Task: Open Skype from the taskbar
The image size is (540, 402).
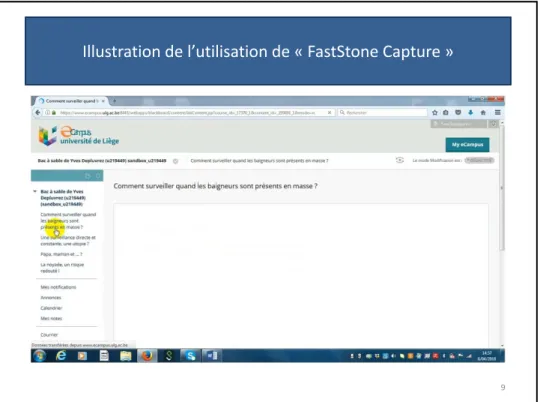Action: coord(190,355)
